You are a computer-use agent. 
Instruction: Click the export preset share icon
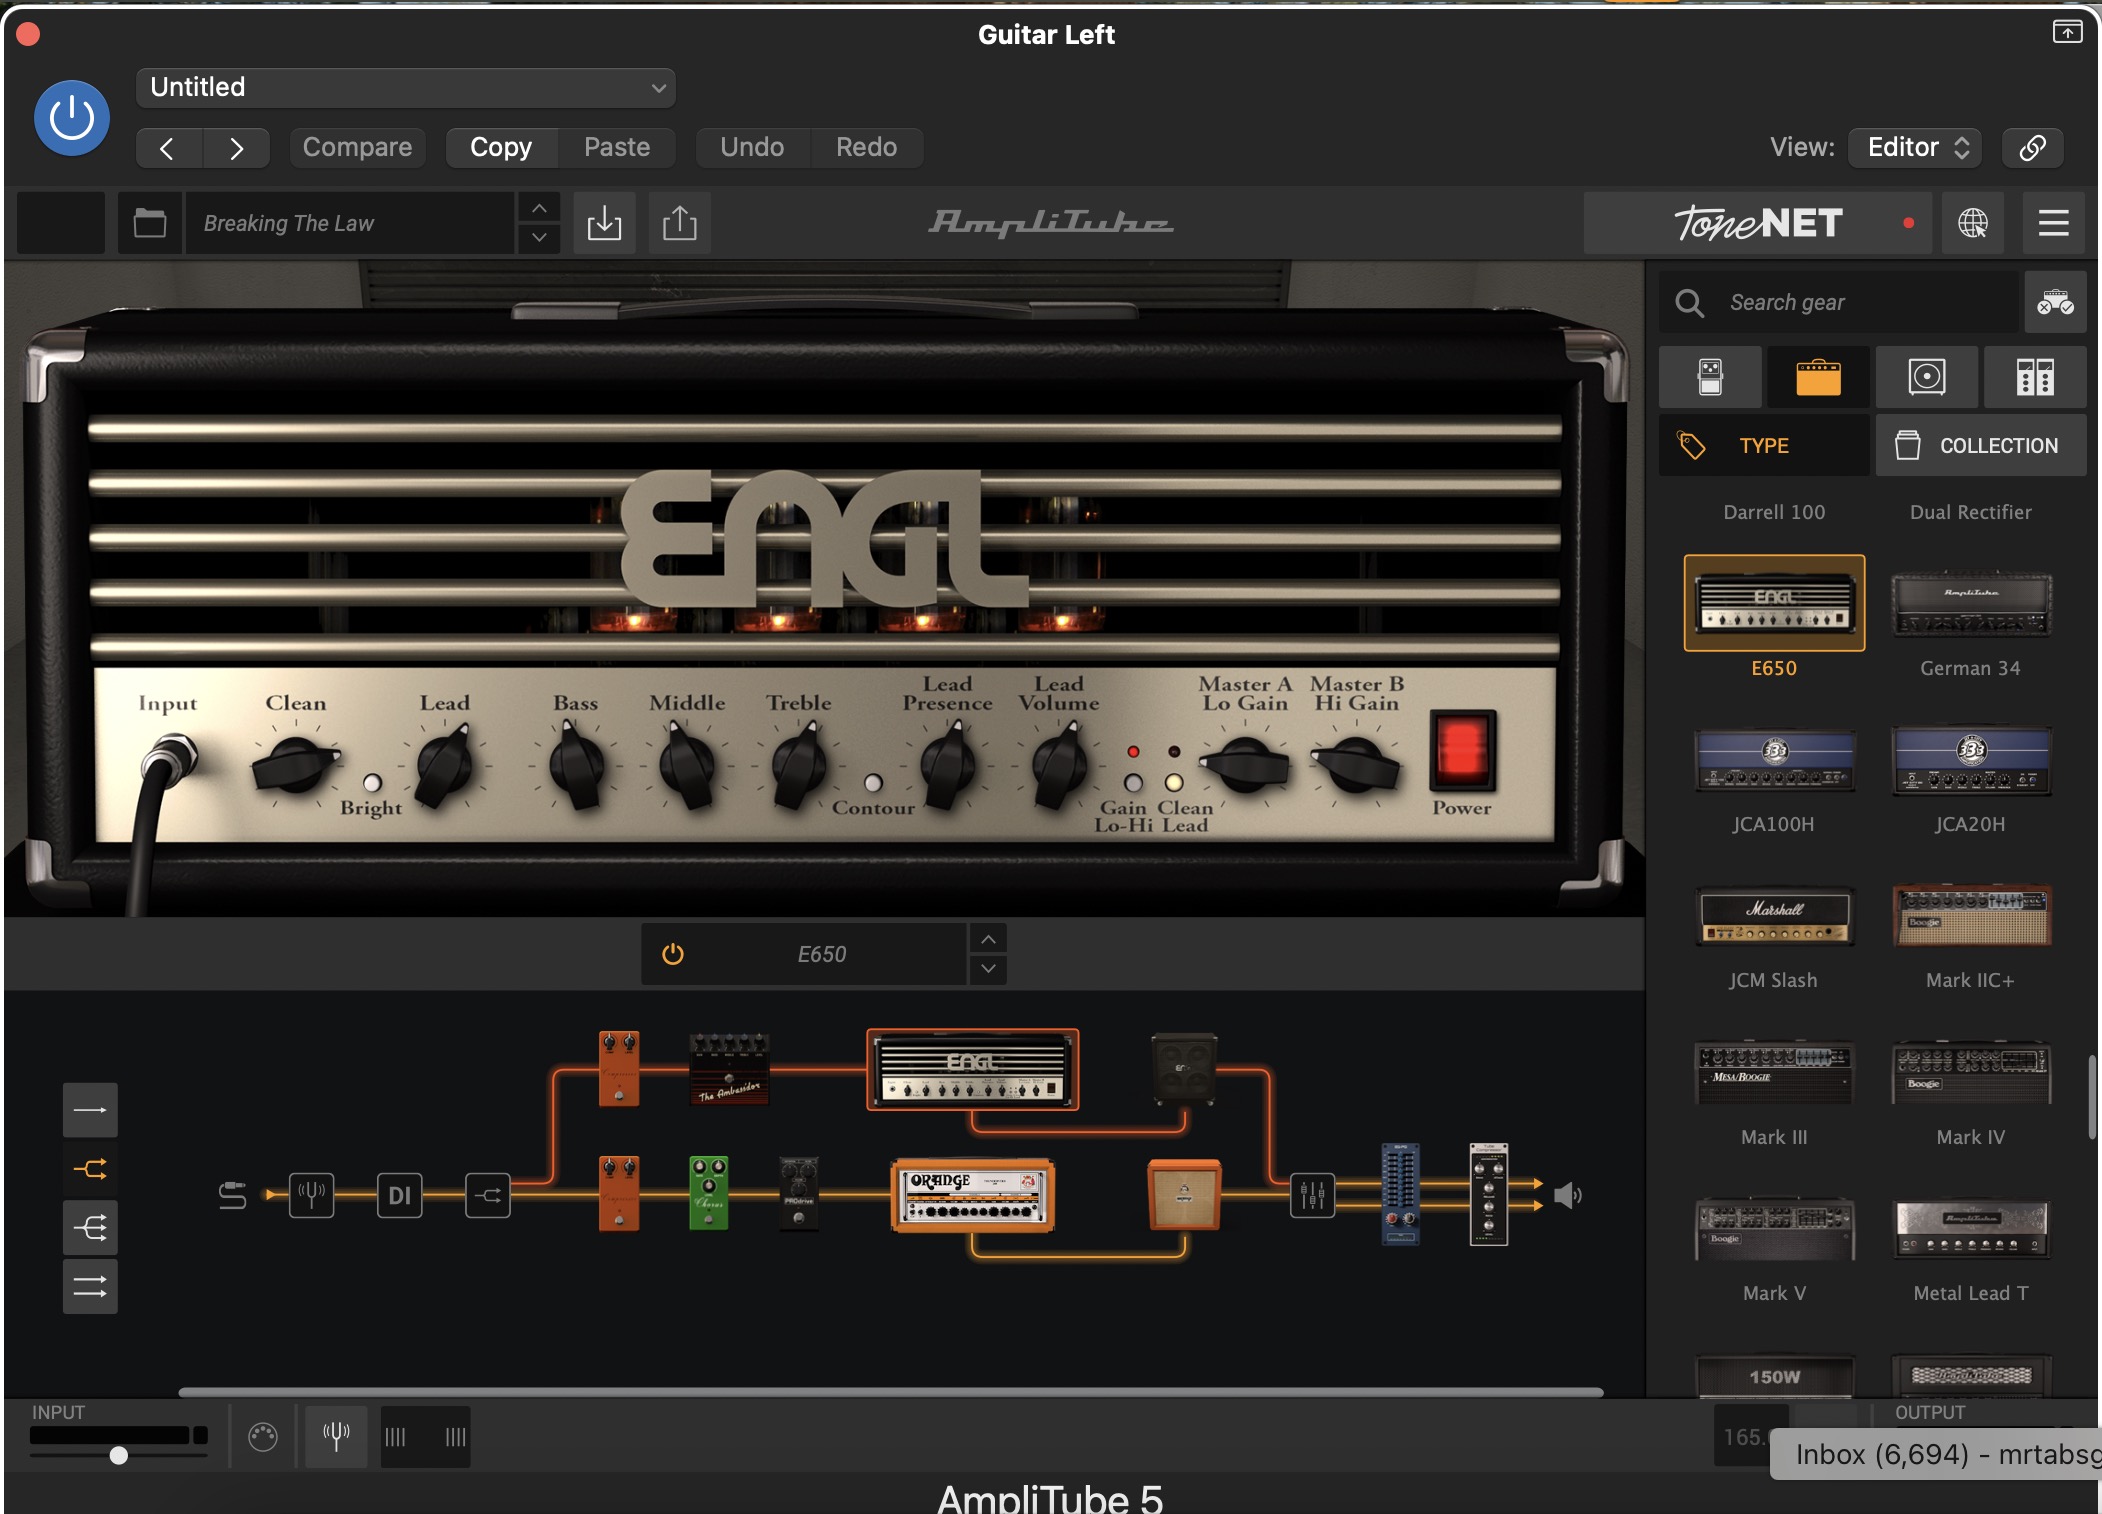pyautogui.click(x=680, y=223)
